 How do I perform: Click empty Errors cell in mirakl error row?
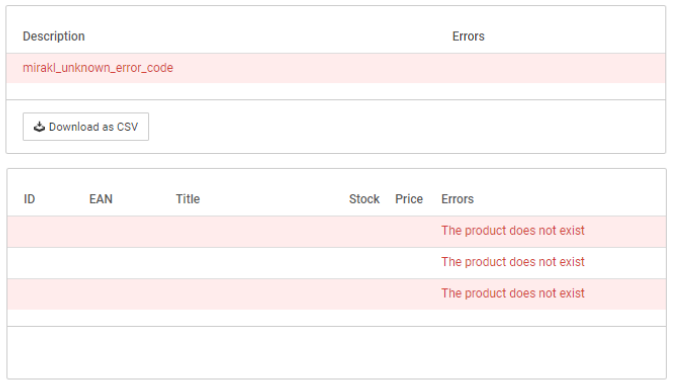coord(556,68)
